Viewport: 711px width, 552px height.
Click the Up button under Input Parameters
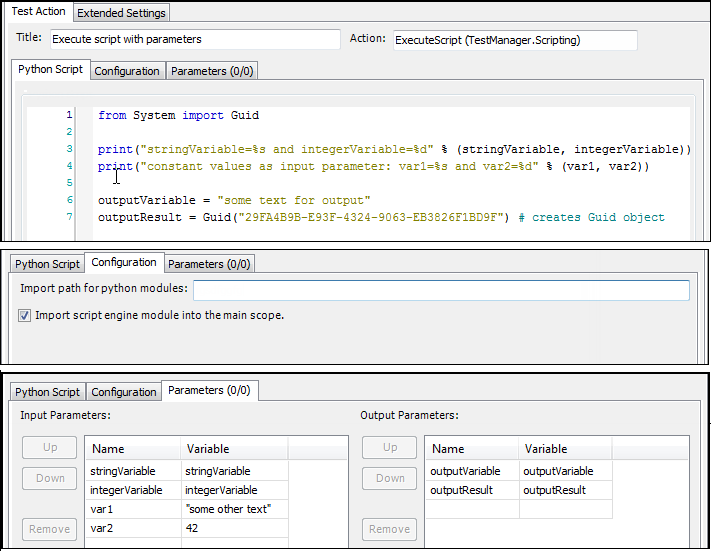[50, 447]
